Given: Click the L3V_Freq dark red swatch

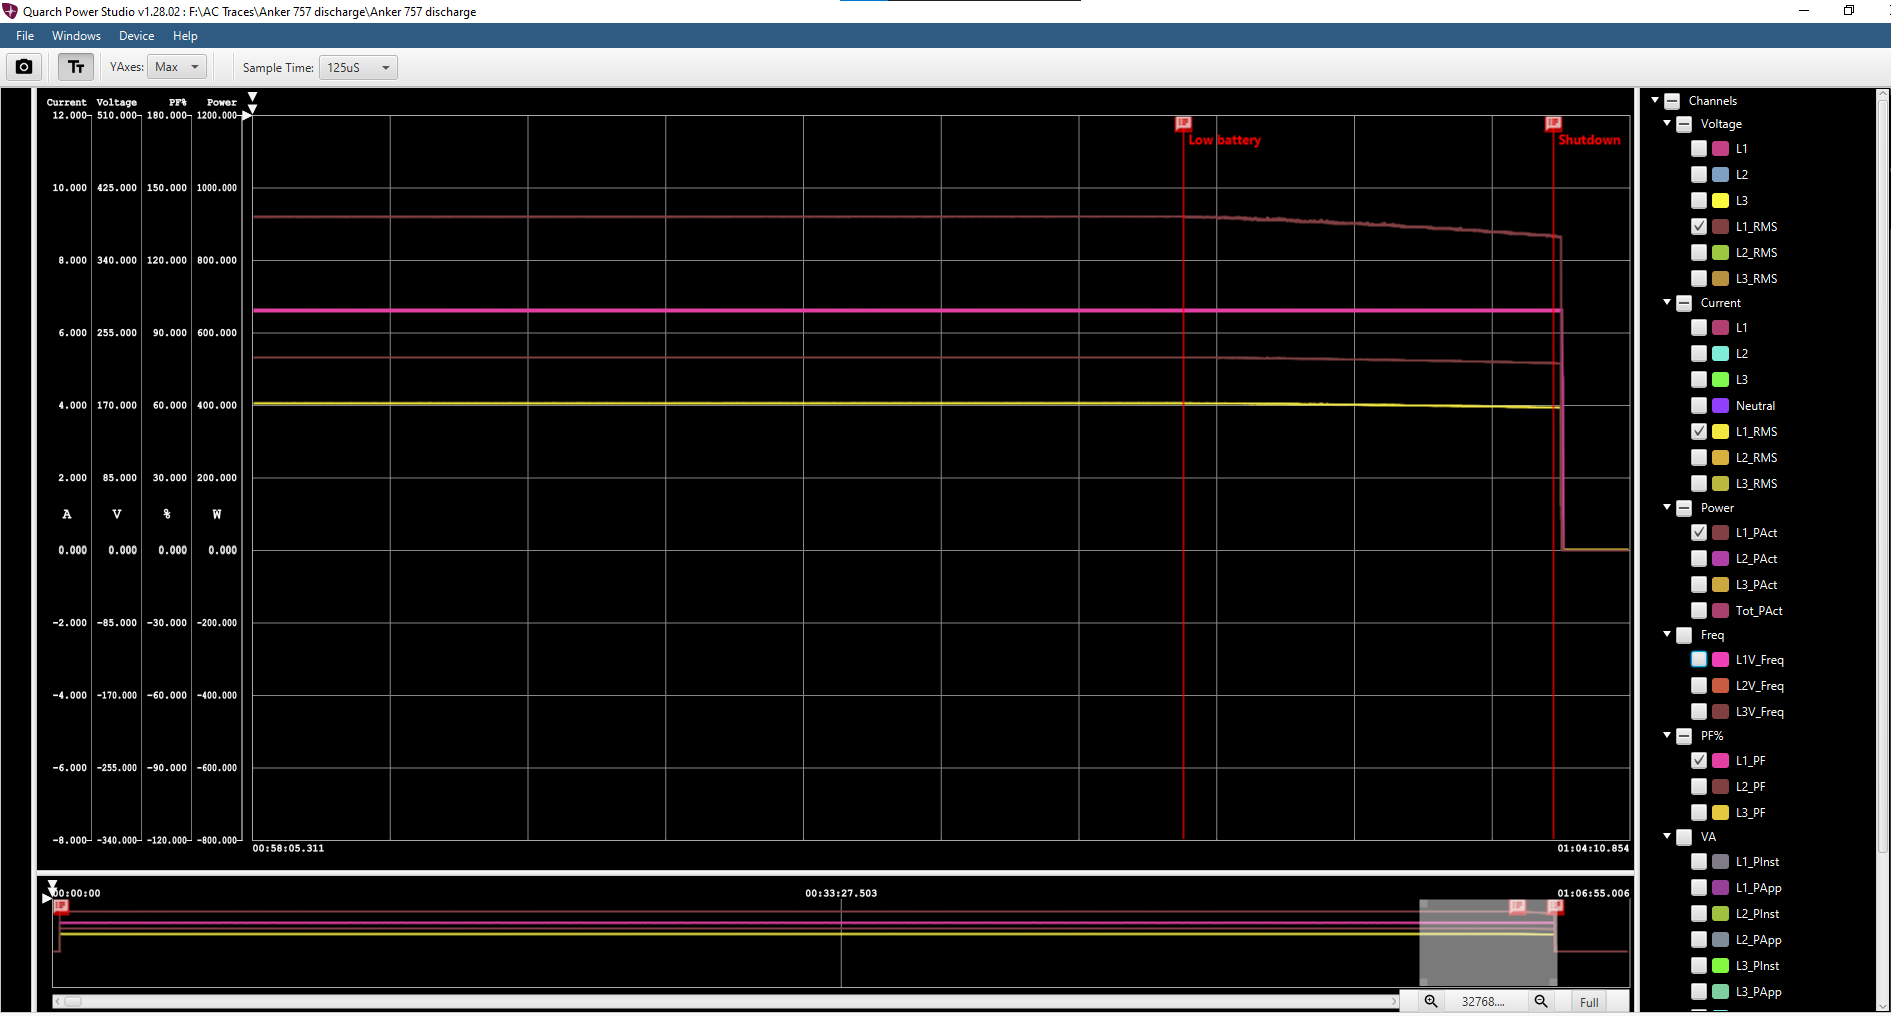Looking at the screenshot, I should tap(1720, 711).
